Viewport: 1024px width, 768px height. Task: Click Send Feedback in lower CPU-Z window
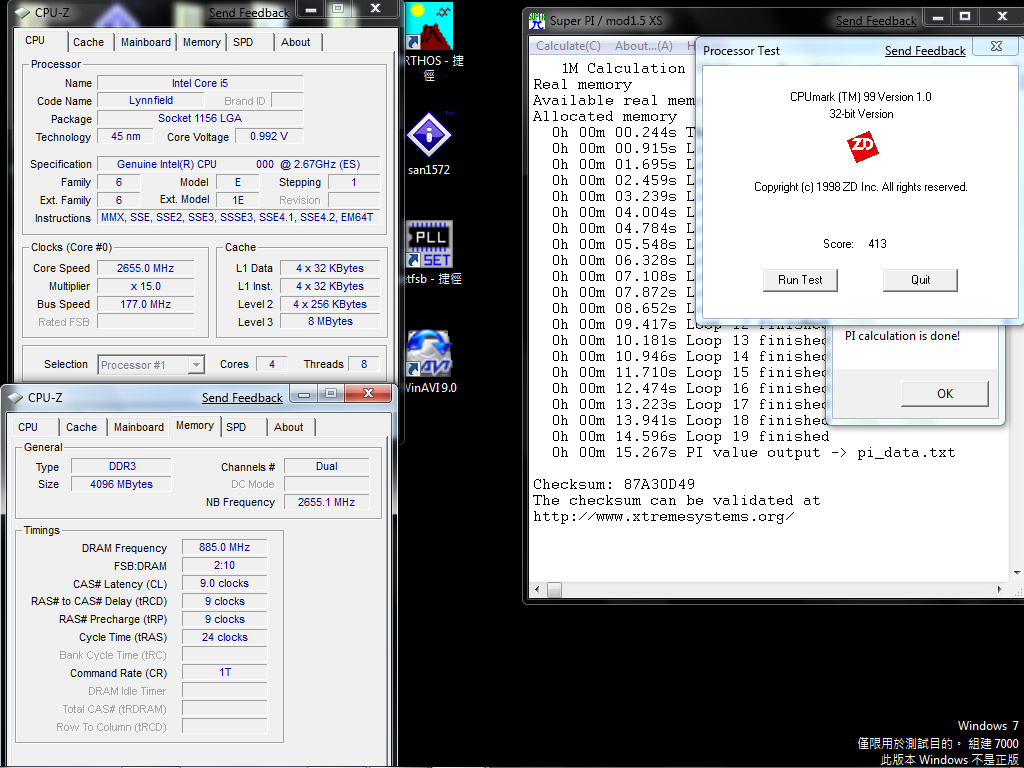[242, 398]
